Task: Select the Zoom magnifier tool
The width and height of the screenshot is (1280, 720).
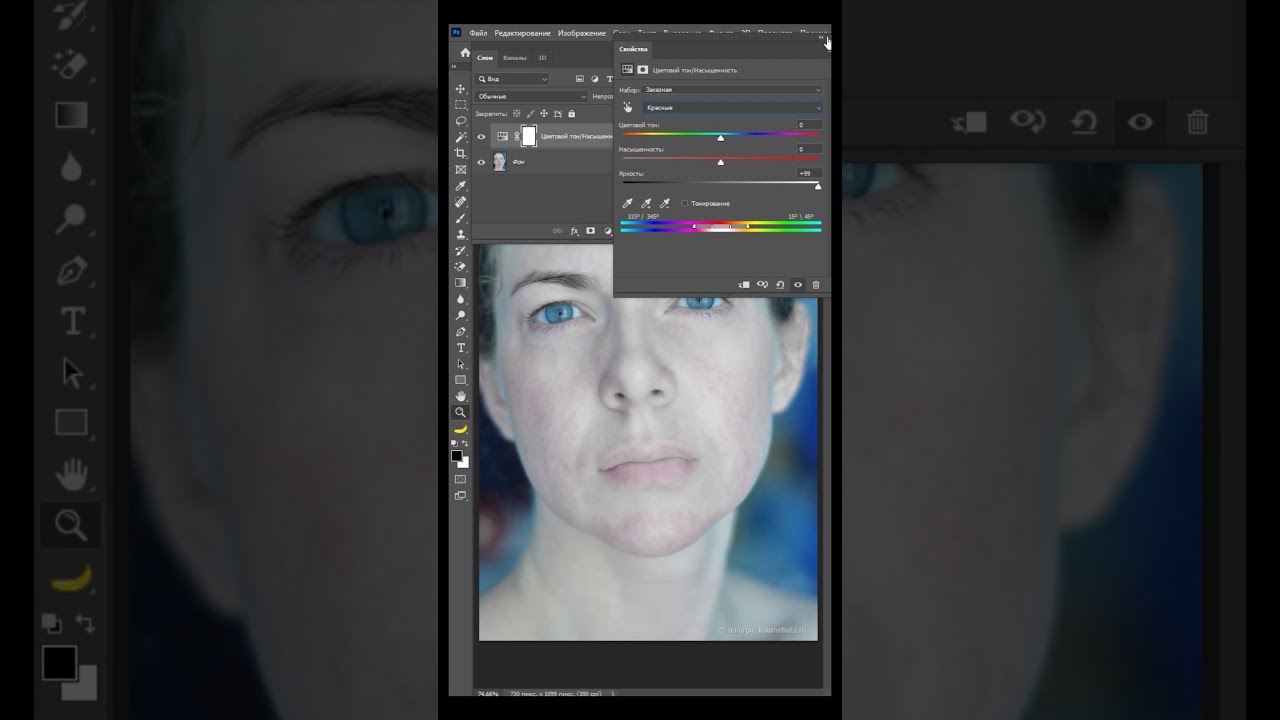Action: [461, 412]
